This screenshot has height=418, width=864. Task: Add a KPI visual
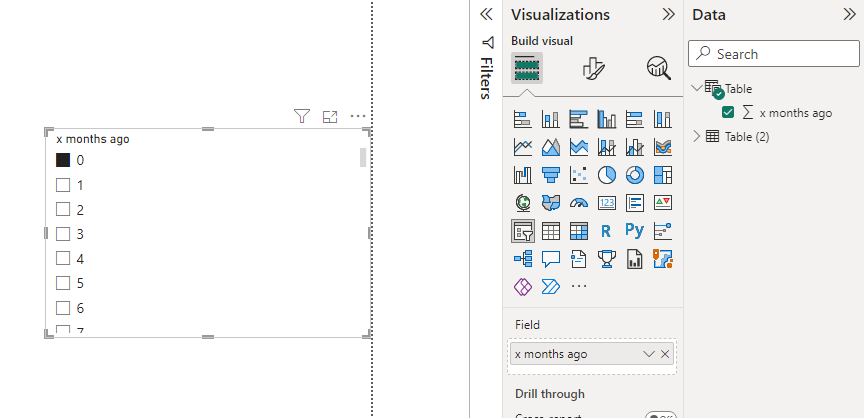point(663,203)
